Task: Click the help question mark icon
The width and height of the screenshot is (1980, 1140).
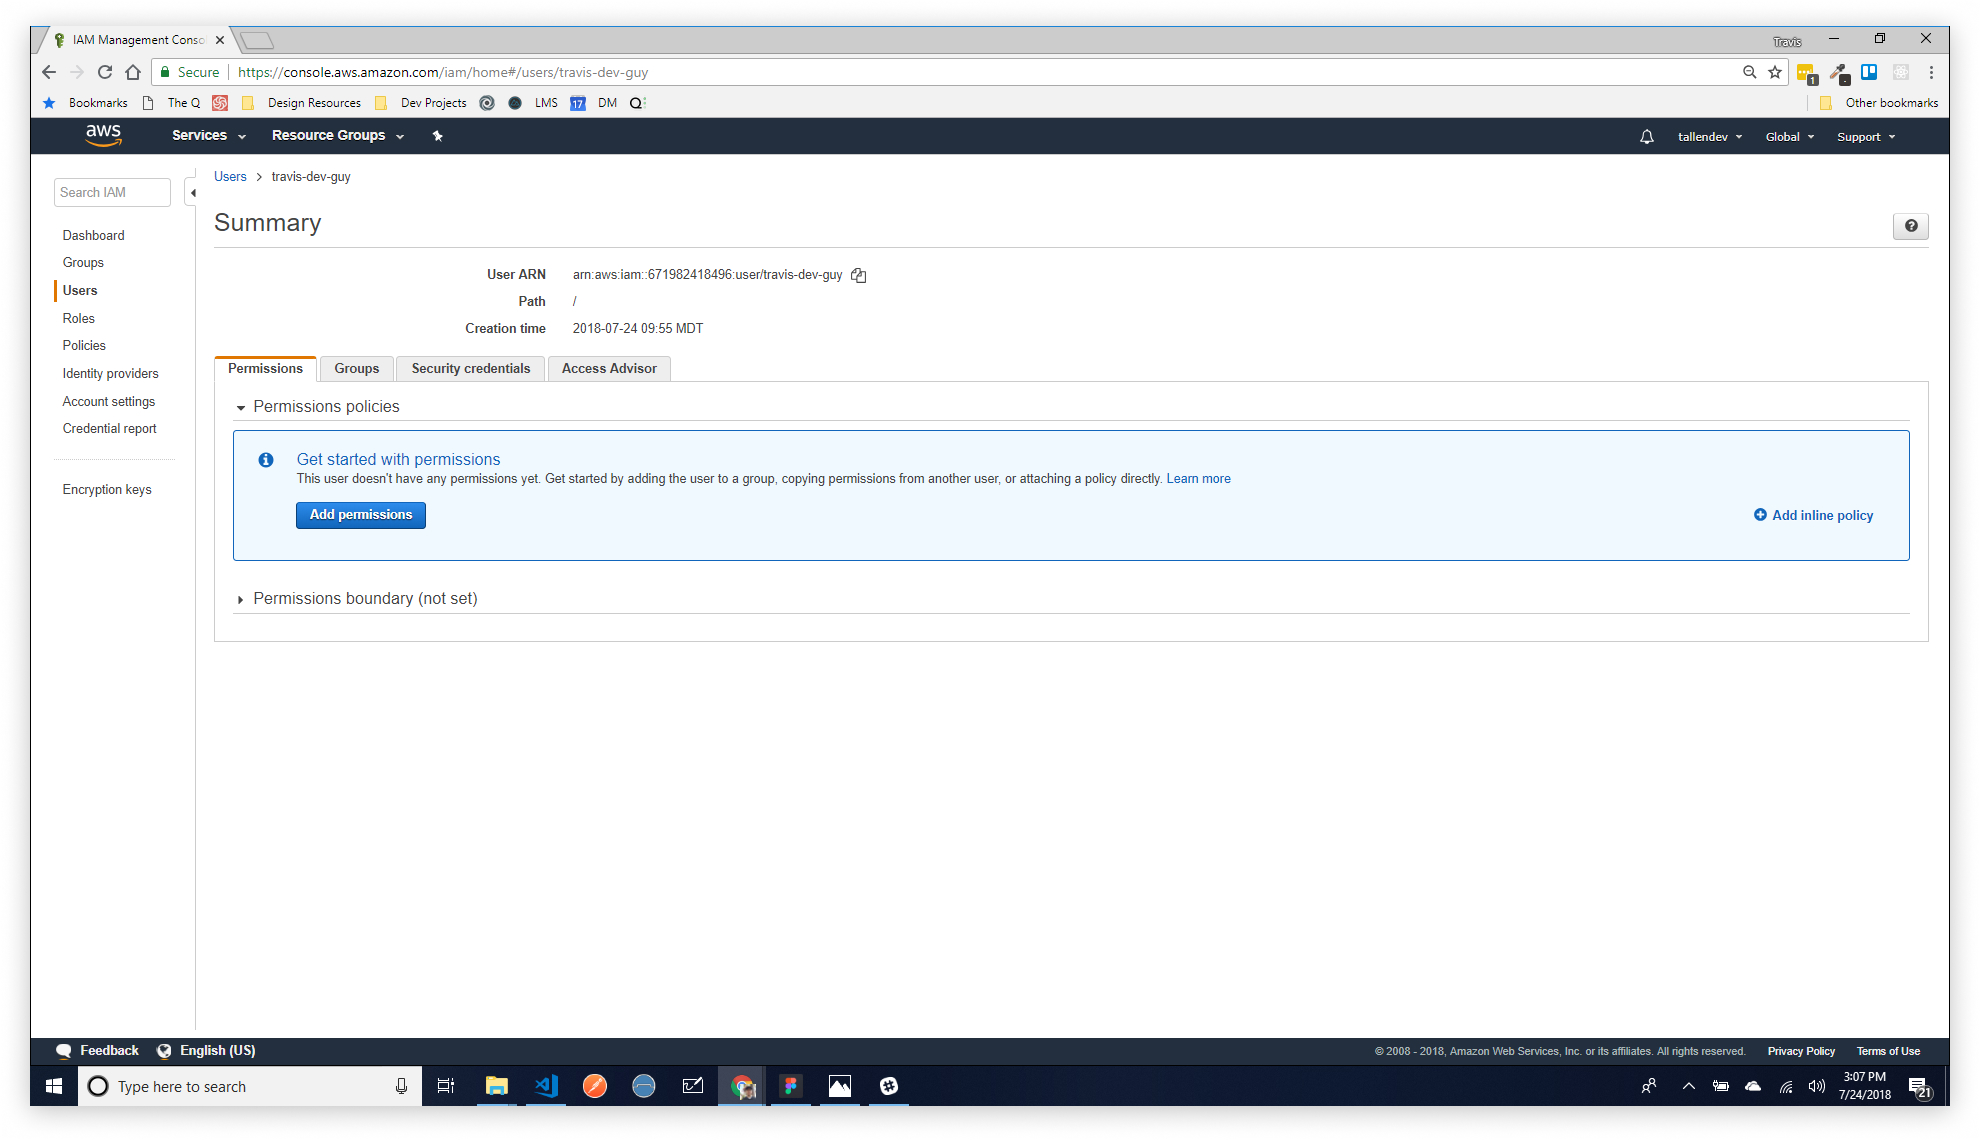Action: (1910, 226)
